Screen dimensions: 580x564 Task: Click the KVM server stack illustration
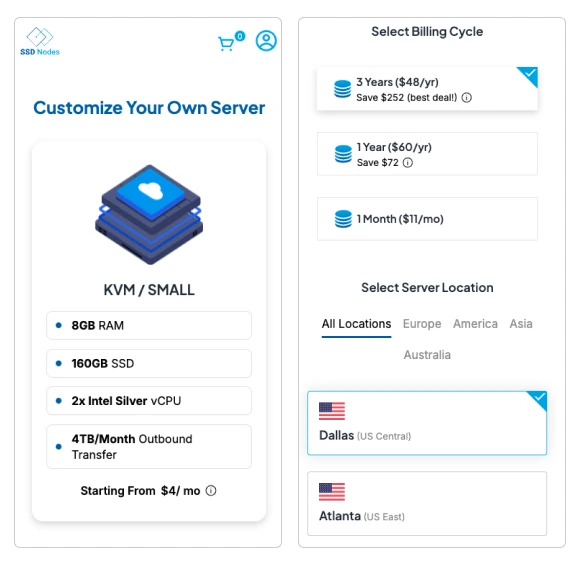coord(149,215)
